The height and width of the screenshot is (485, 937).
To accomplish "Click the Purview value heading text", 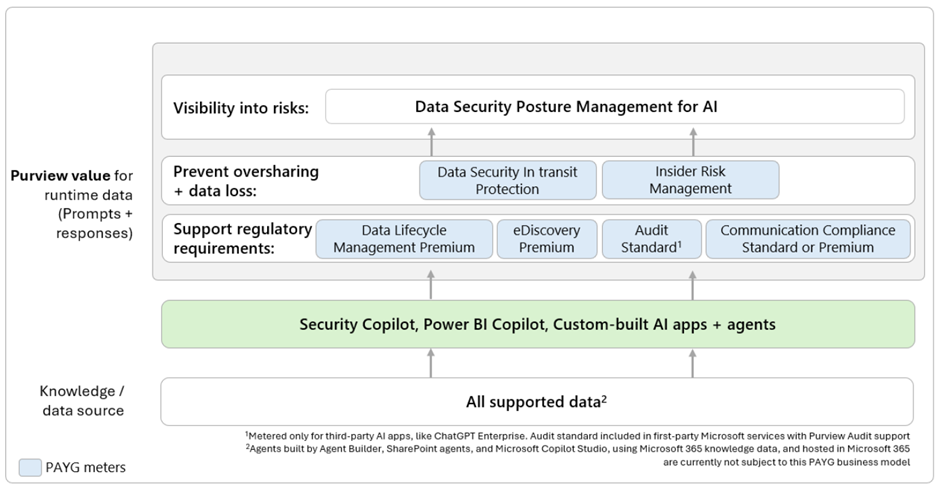I will point(54,176).
